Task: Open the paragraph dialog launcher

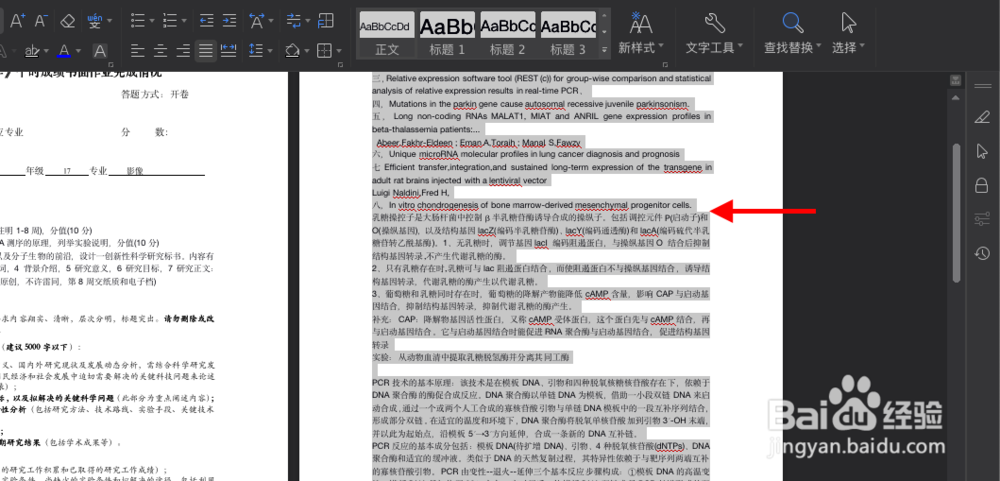Action: point(342,65)
